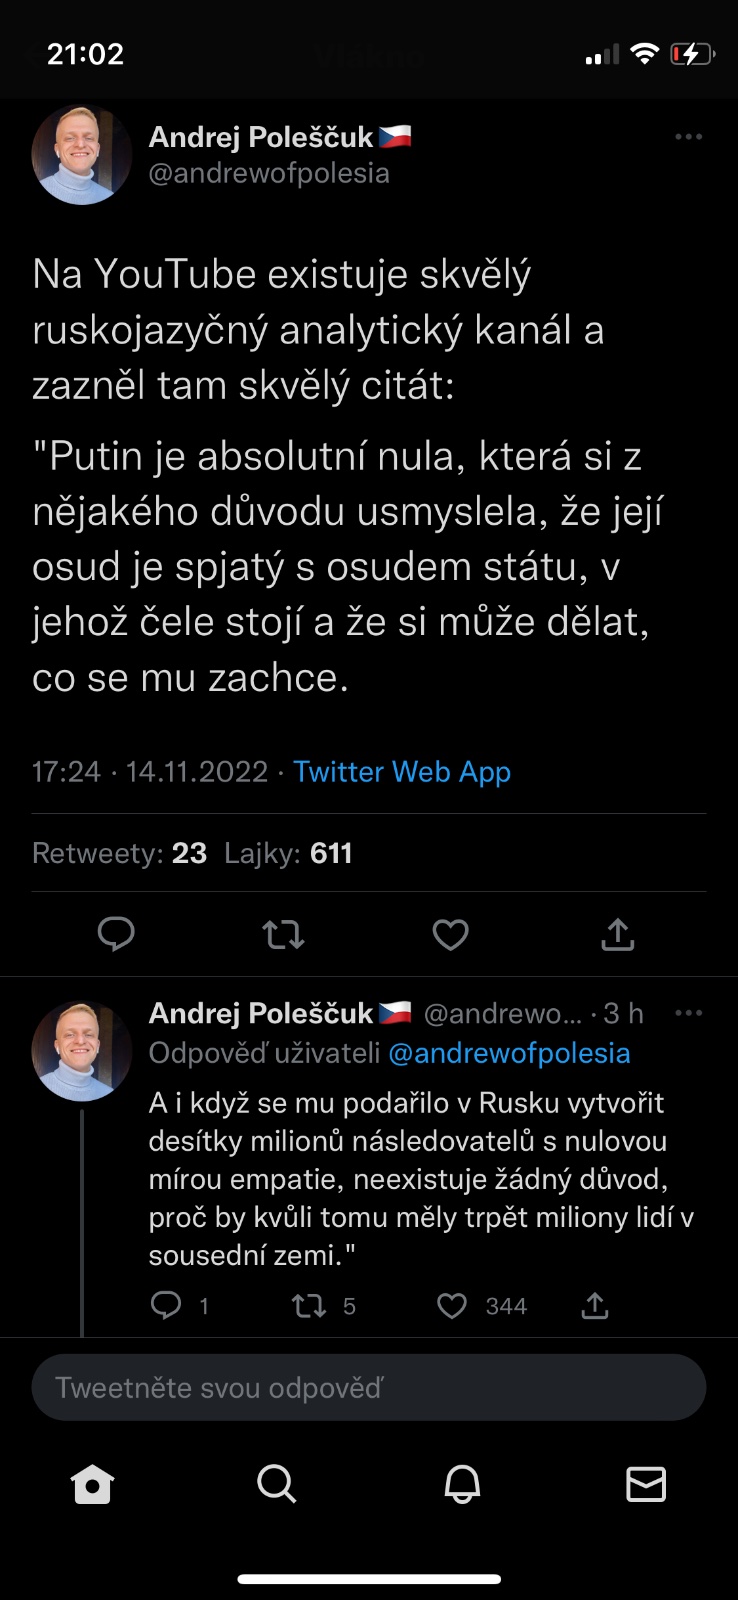Open more options for main tweet
738x1600 pixels.
point(688,137)
